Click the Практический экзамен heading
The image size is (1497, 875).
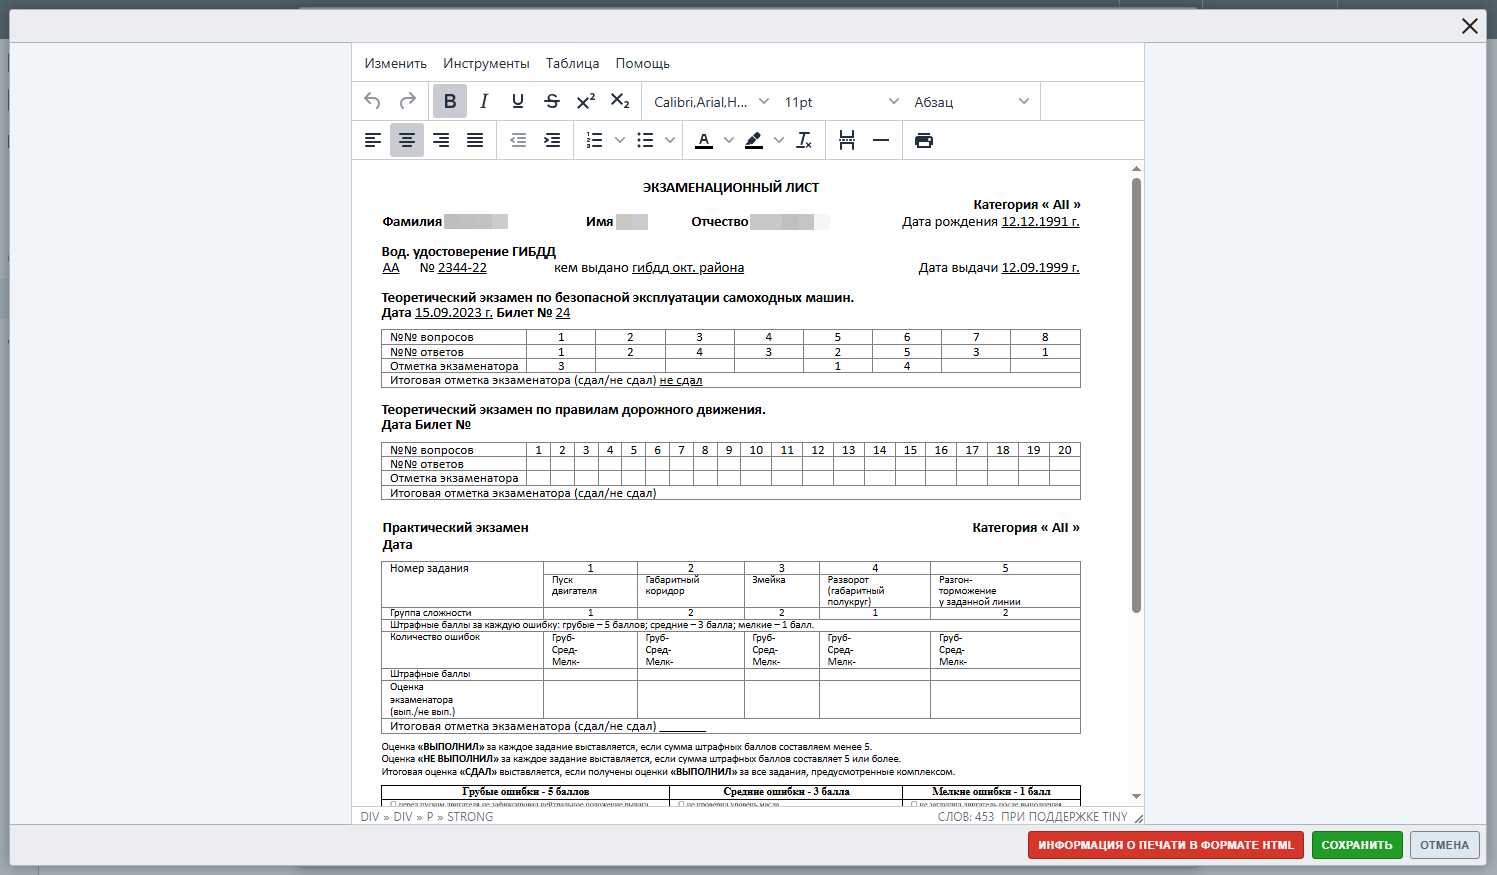(455, 527)
